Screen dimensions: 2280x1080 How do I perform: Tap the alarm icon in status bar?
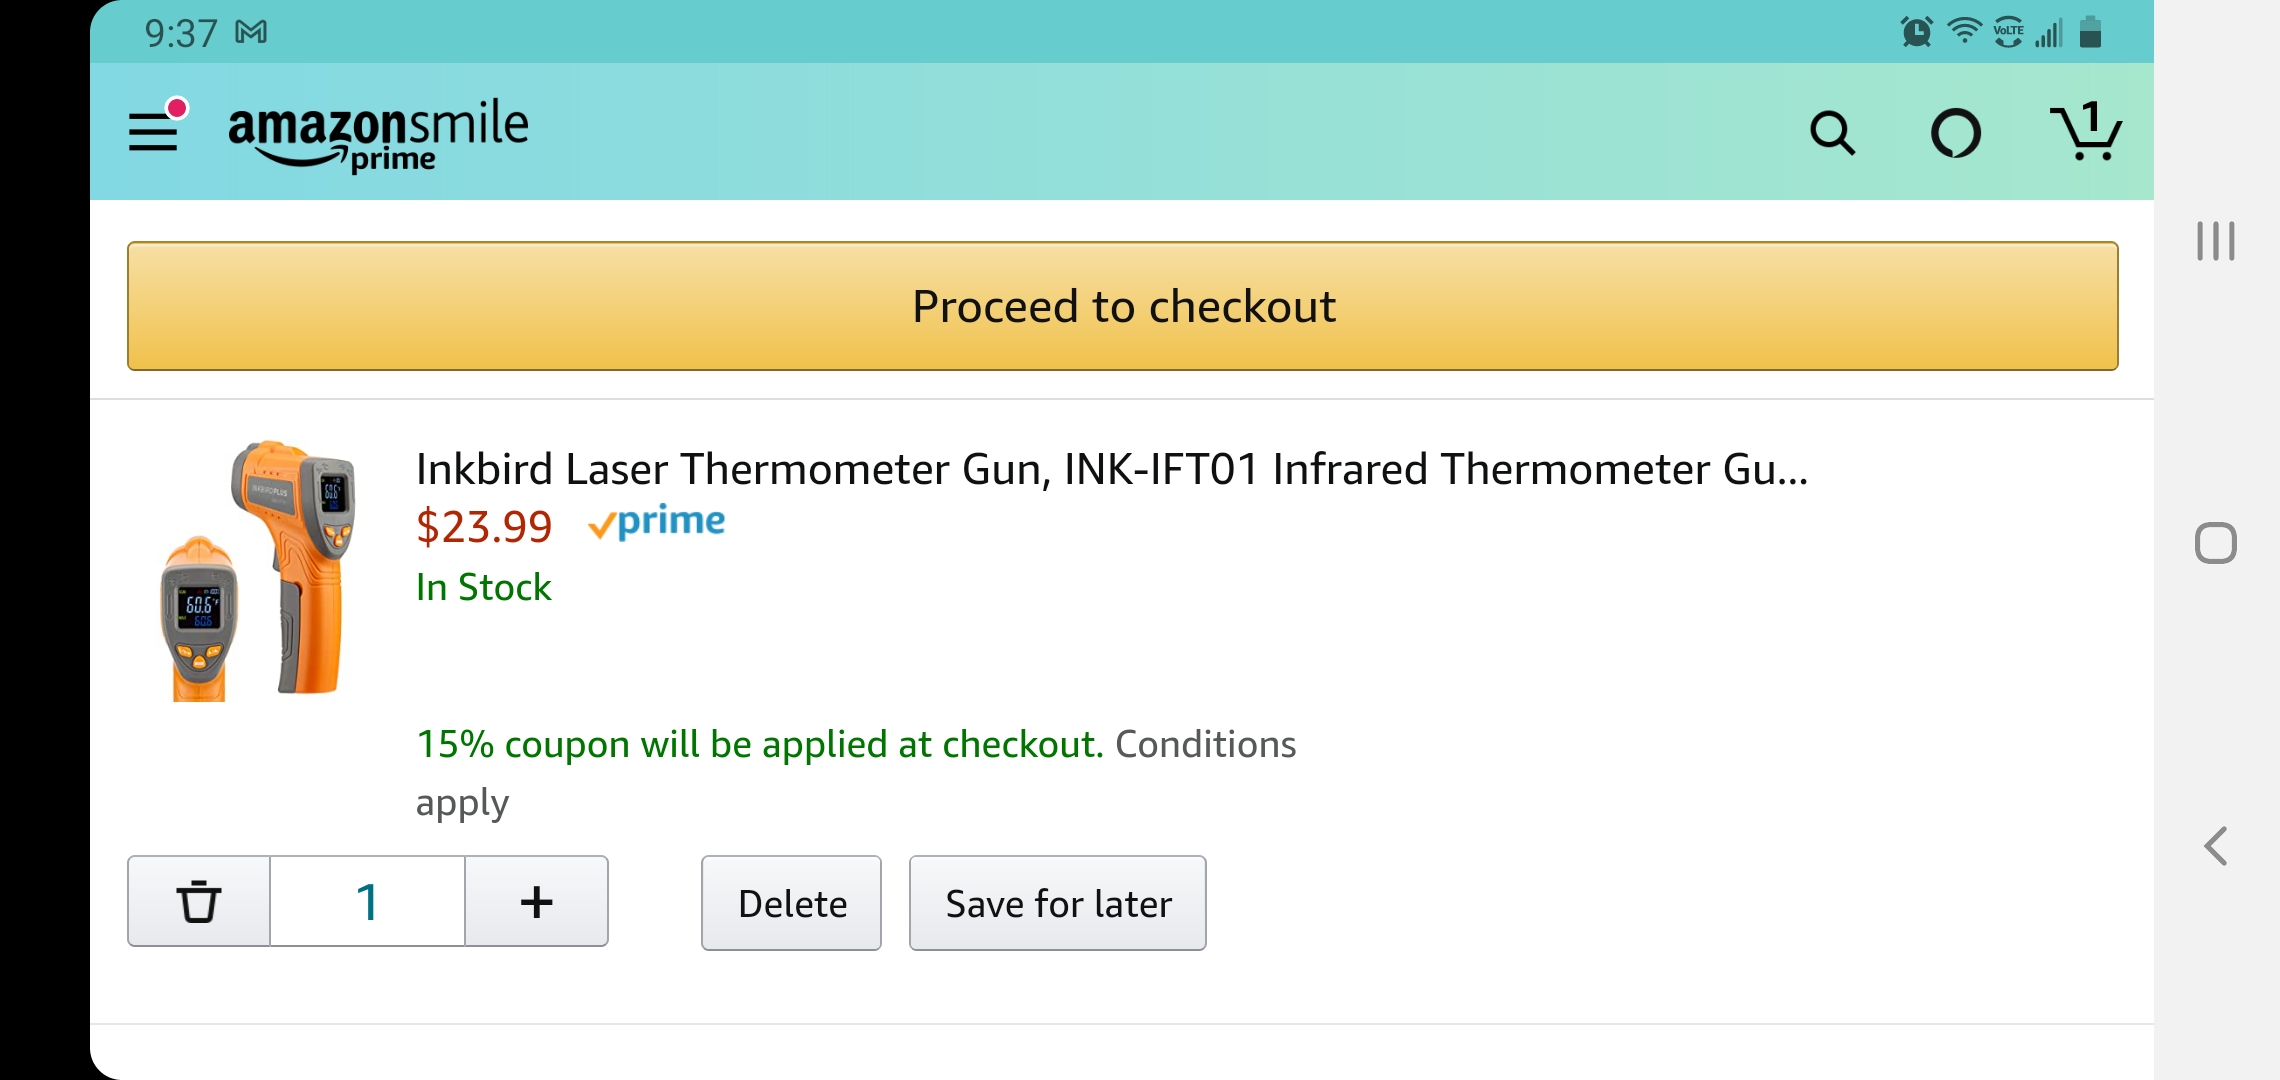point(1916,32)
